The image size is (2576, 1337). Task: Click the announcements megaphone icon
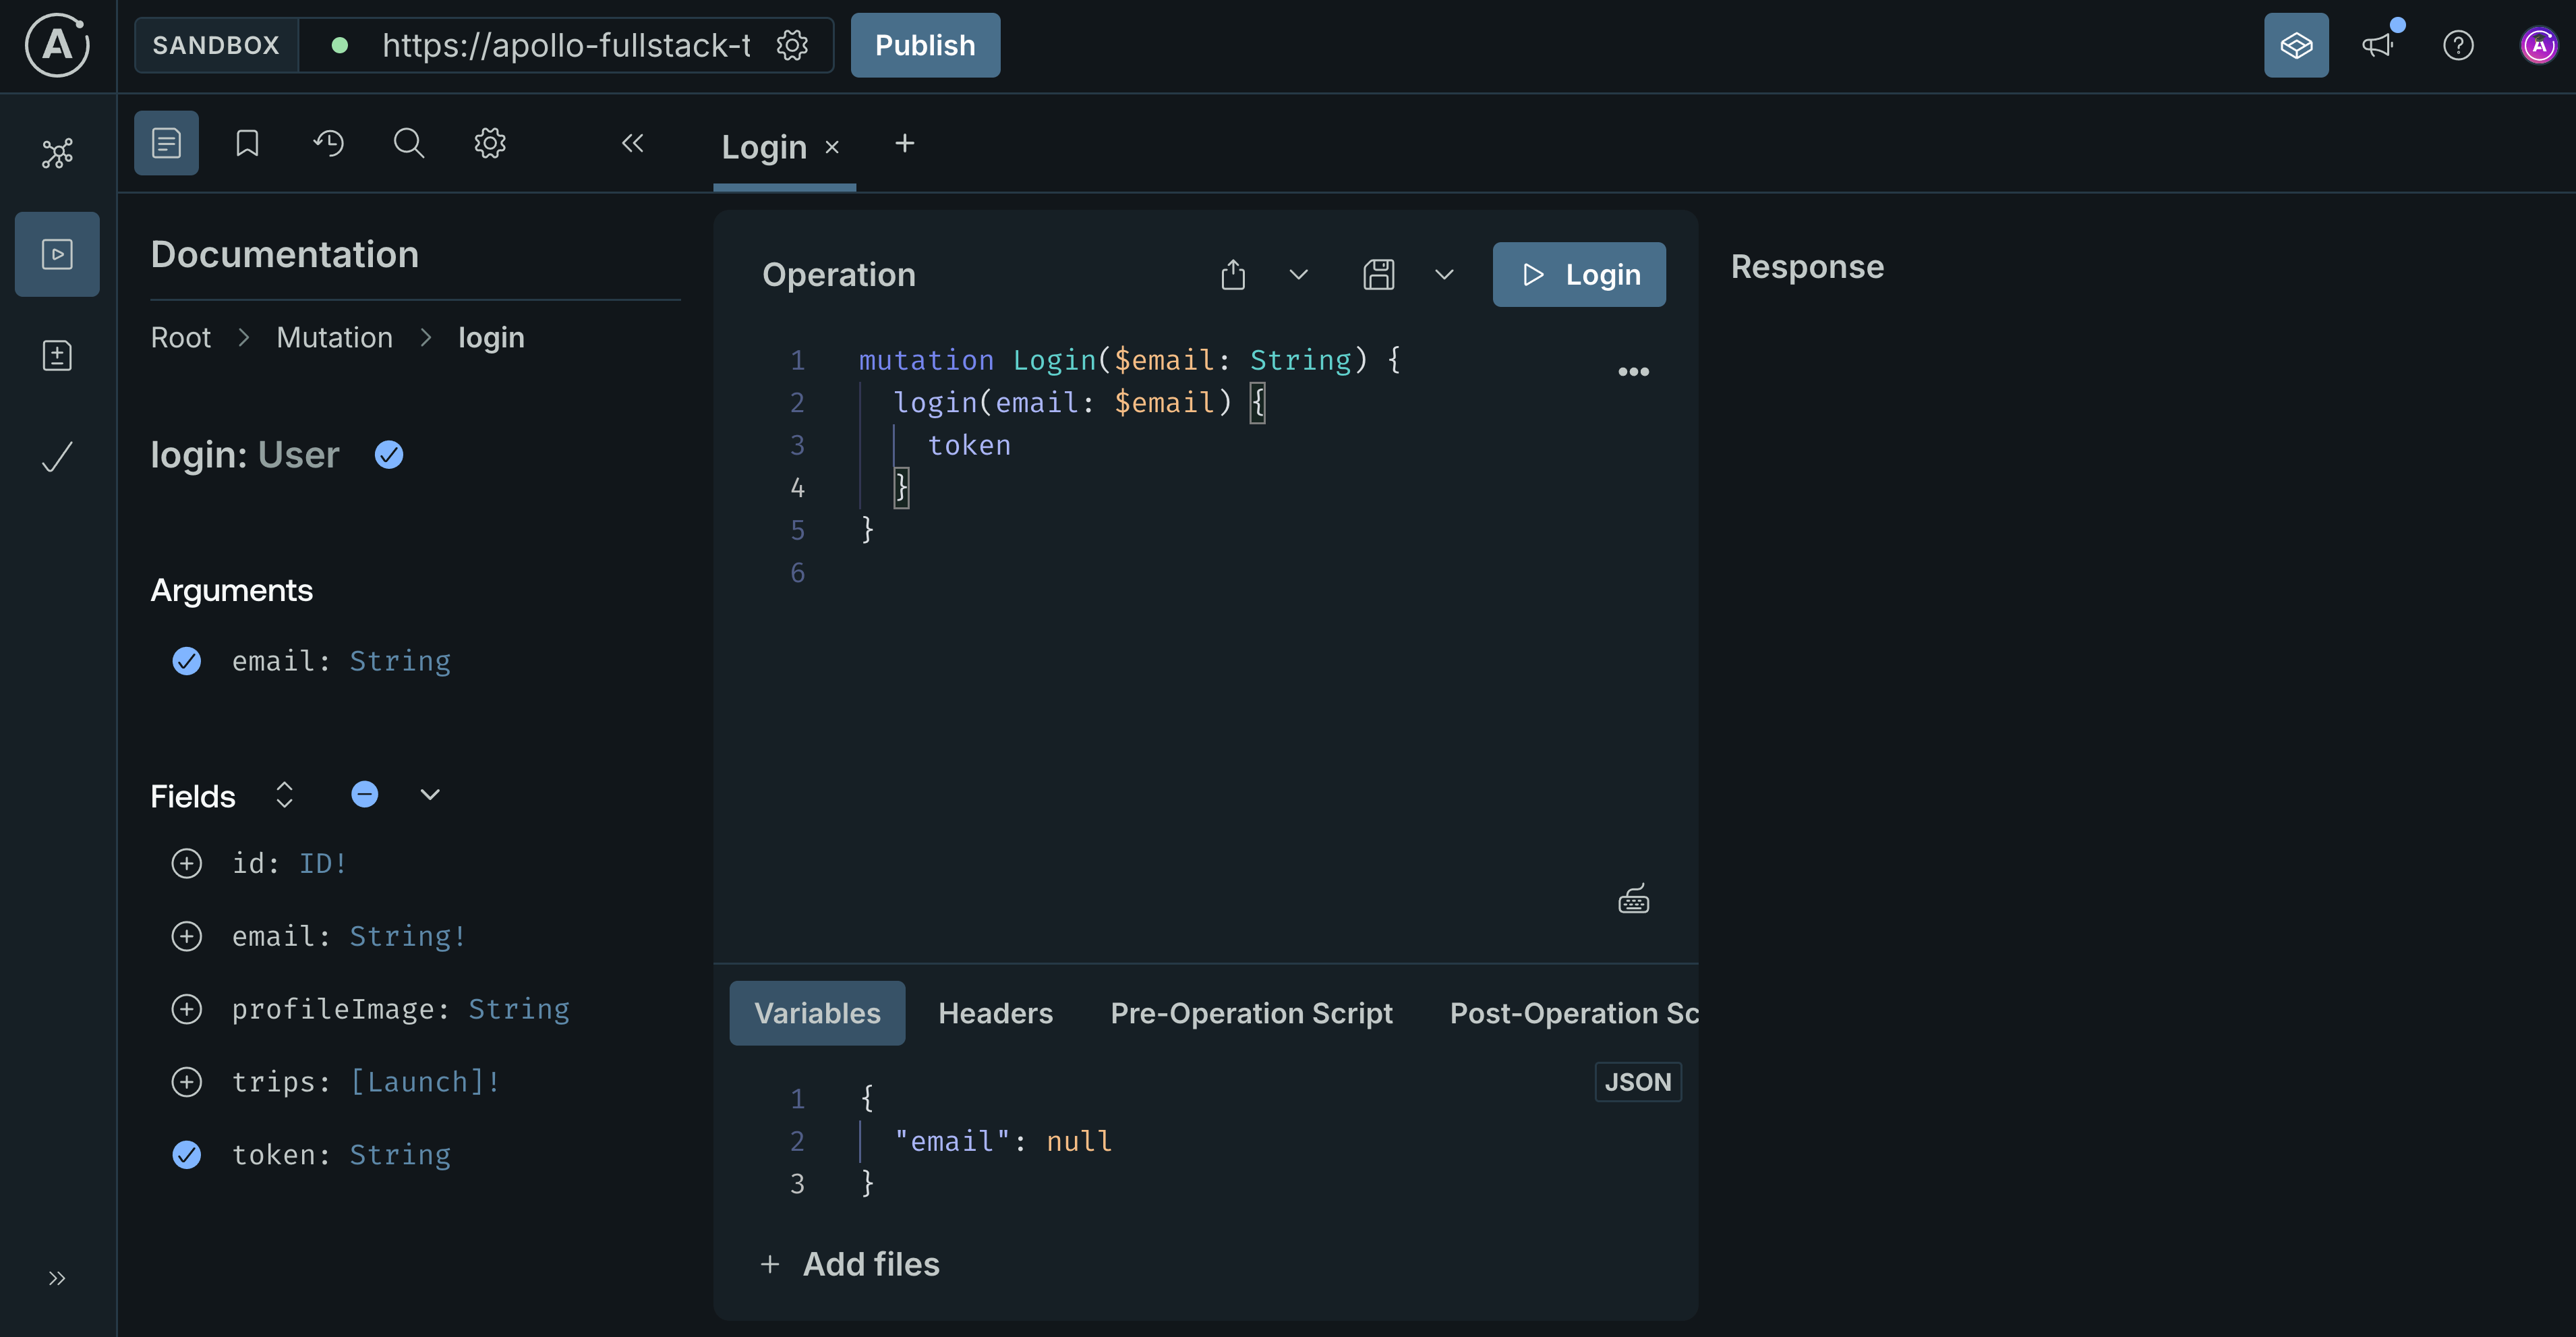(2377, 45)
